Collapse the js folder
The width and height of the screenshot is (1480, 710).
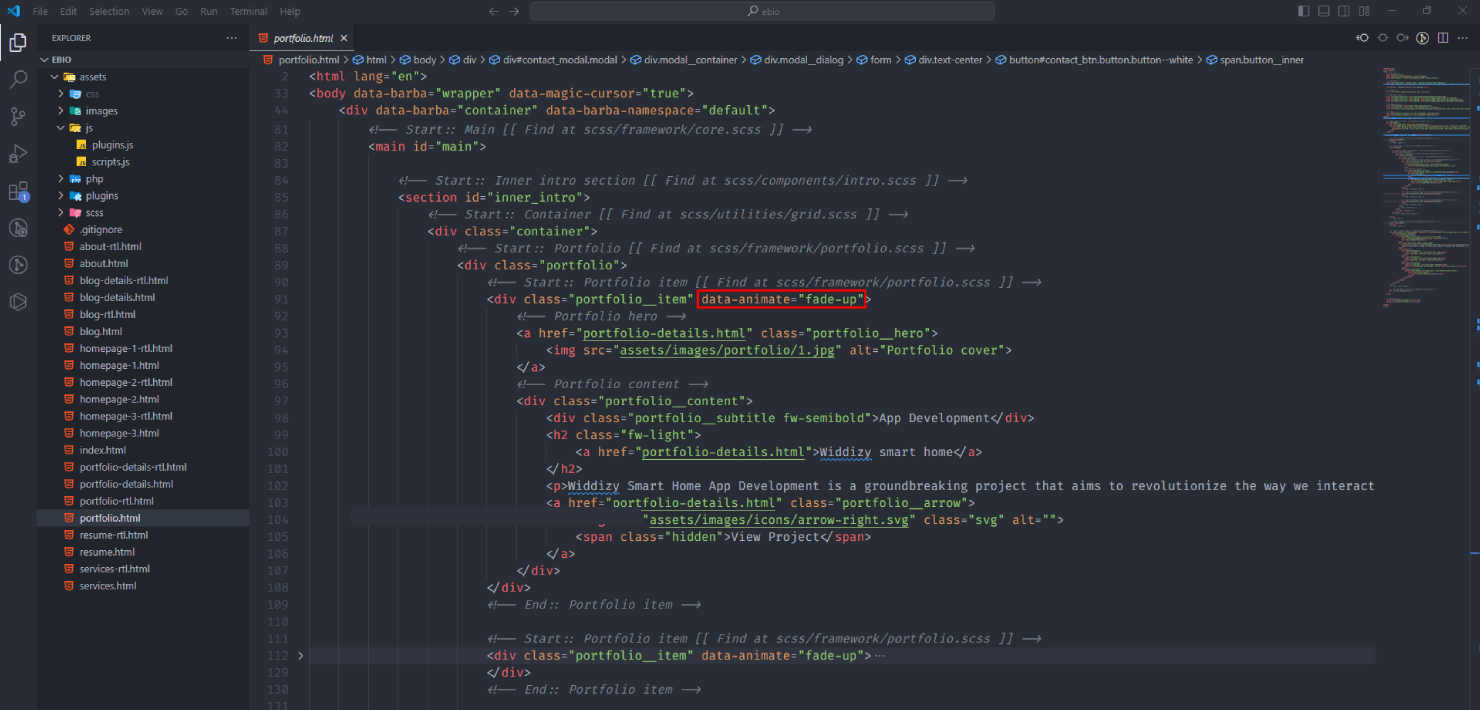[x=61, y=128]
